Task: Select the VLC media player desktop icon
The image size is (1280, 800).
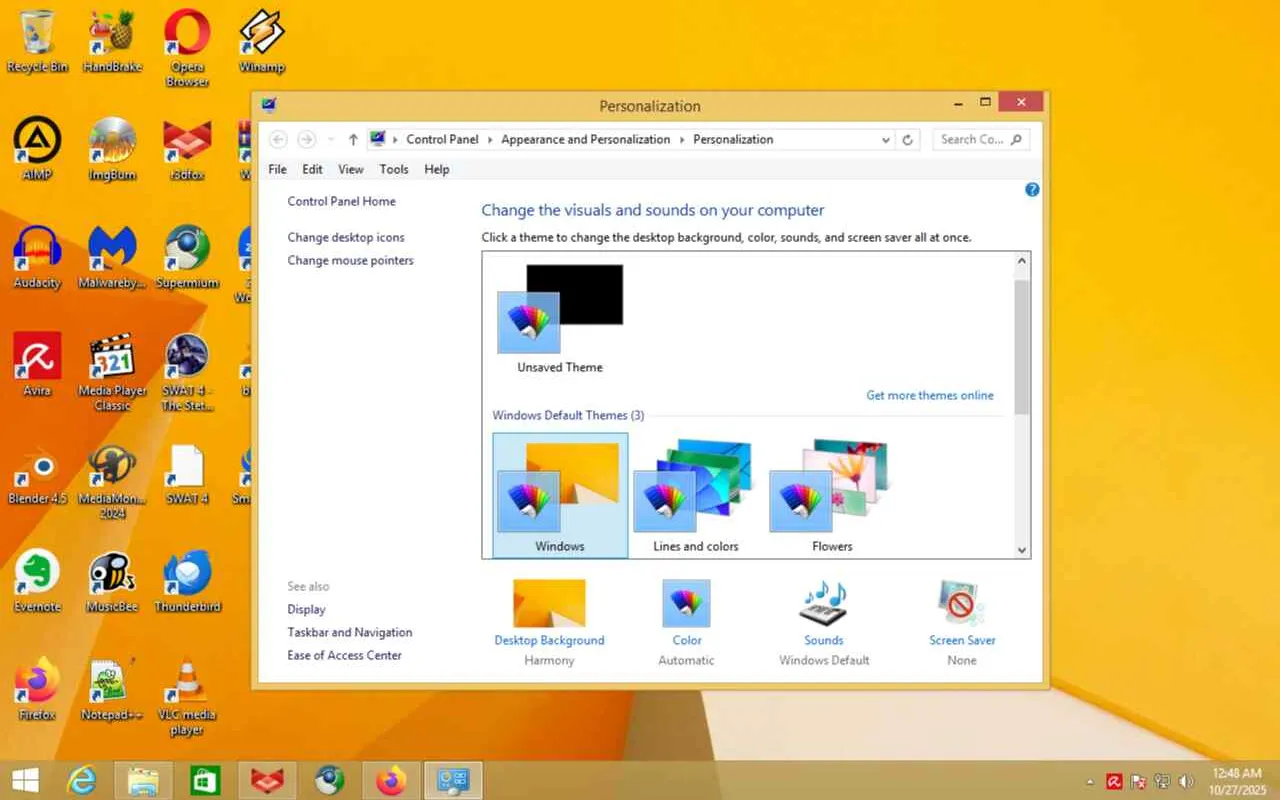Action: [x=187, y=696]
